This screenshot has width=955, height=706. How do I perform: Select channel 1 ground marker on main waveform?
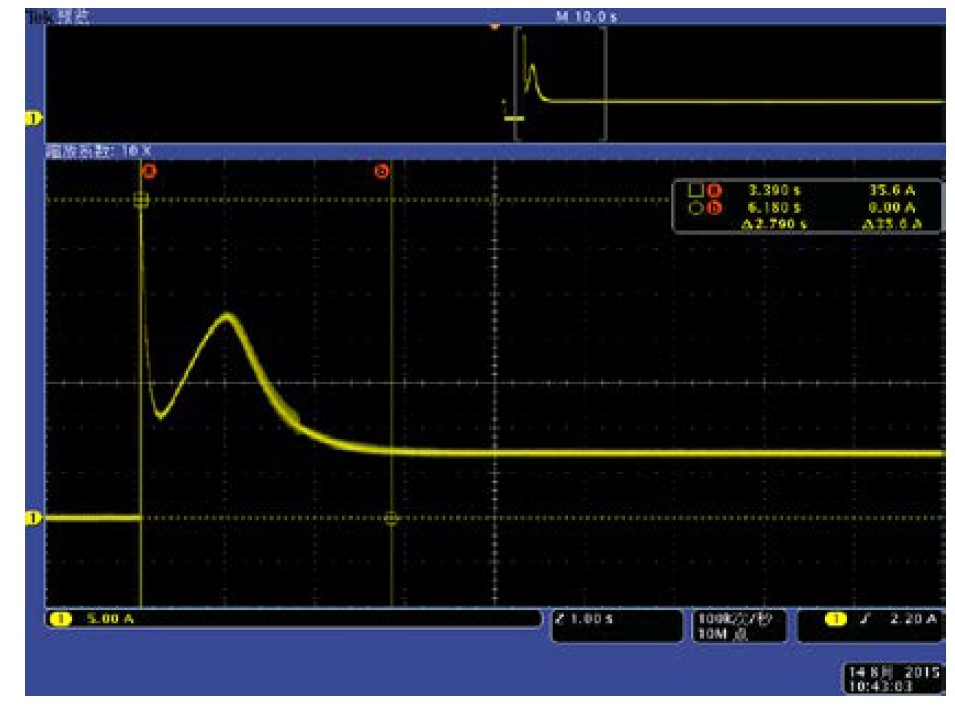33,518
